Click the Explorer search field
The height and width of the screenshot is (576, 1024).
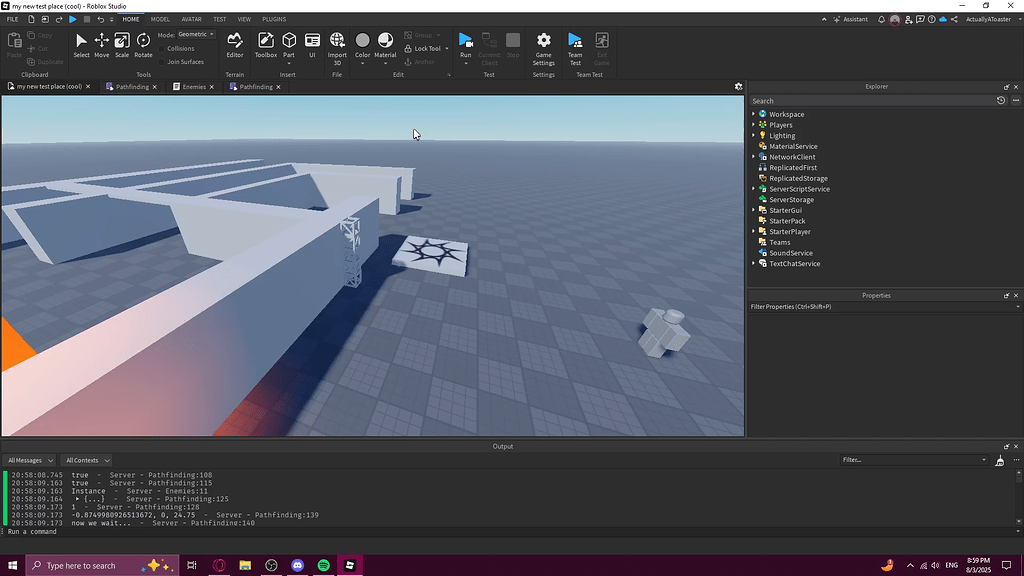coord(871,101)
